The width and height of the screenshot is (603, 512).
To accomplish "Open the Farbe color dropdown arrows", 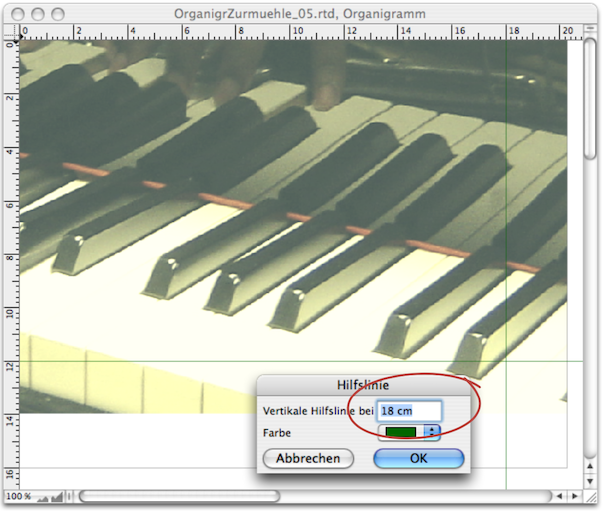I will click(x=432, y=432).
